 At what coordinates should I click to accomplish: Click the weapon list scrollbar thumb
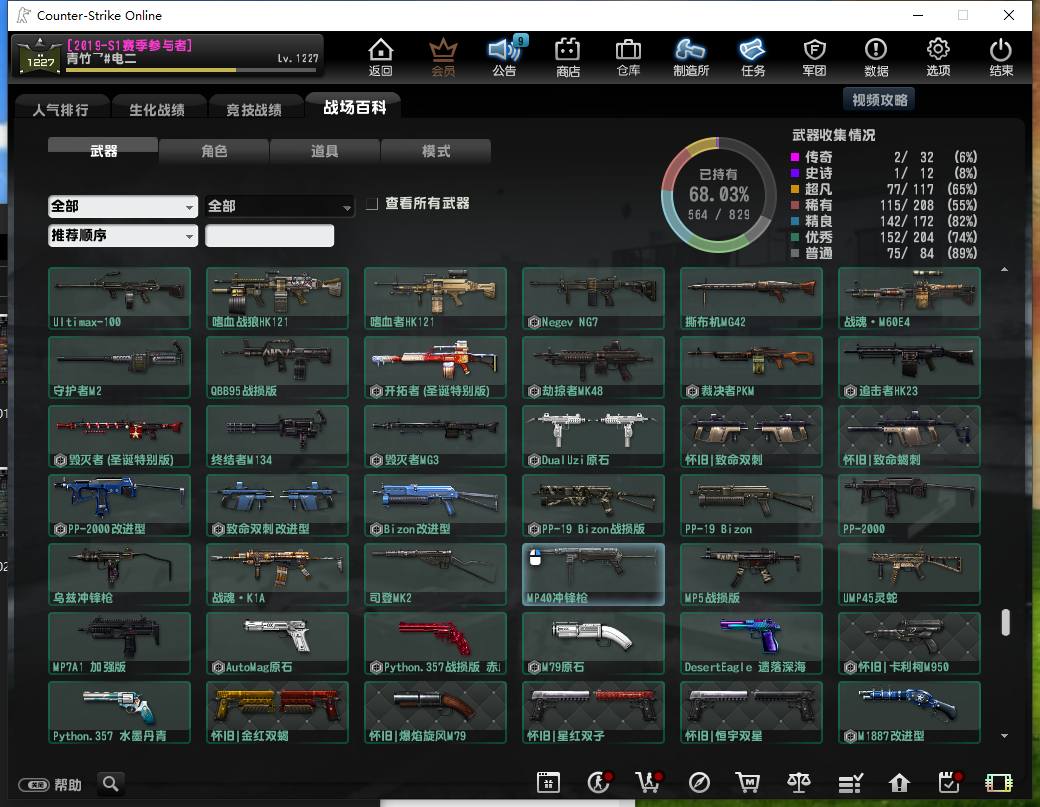(1006, 623)
